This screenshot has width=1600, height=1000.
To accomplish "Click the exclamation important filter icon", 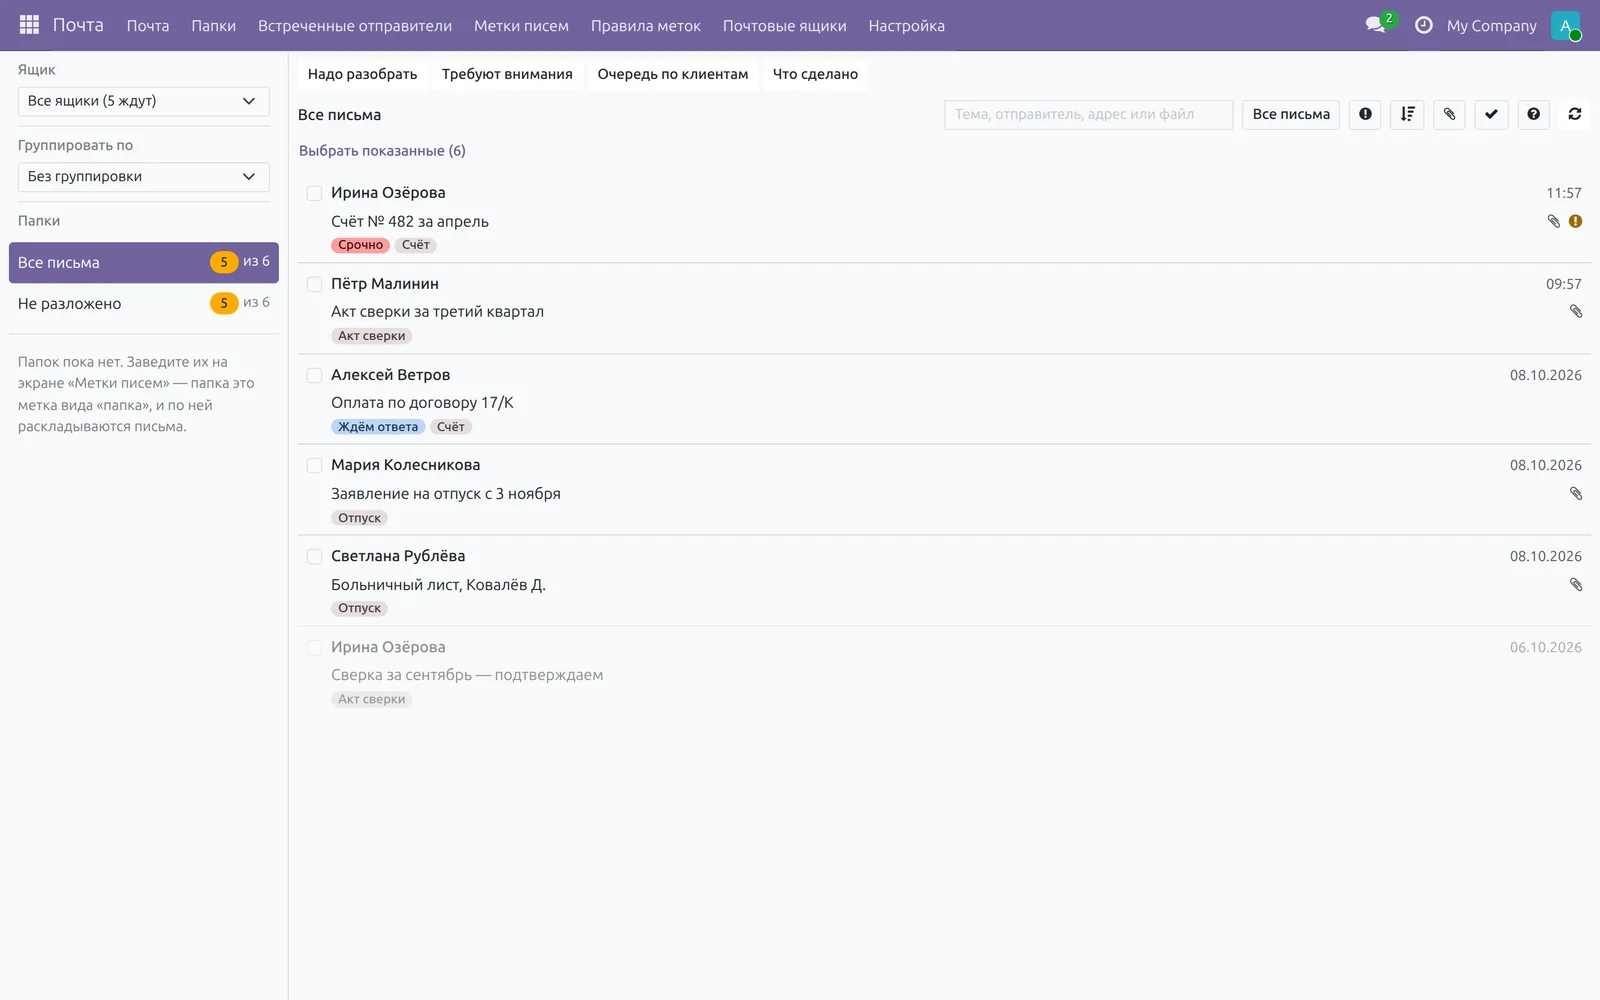I will (1365, 114).
